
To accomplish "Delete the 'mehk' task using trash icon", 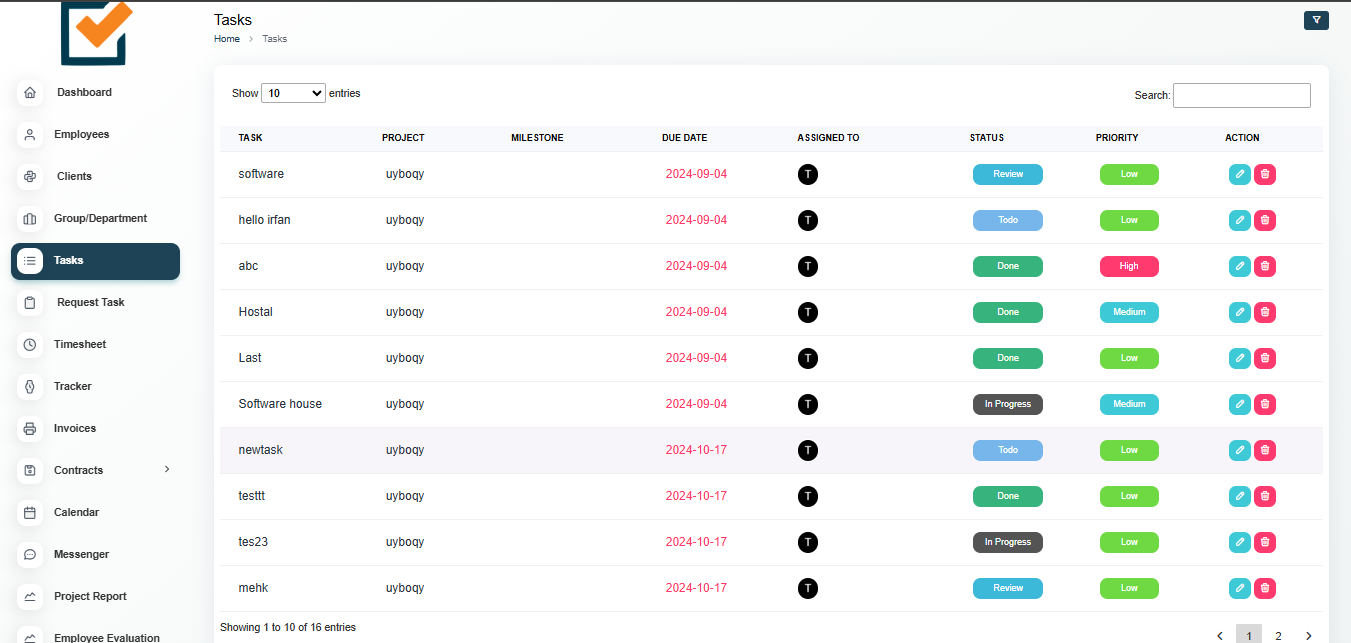I will pyautogui.click(x=1265, y=588).
